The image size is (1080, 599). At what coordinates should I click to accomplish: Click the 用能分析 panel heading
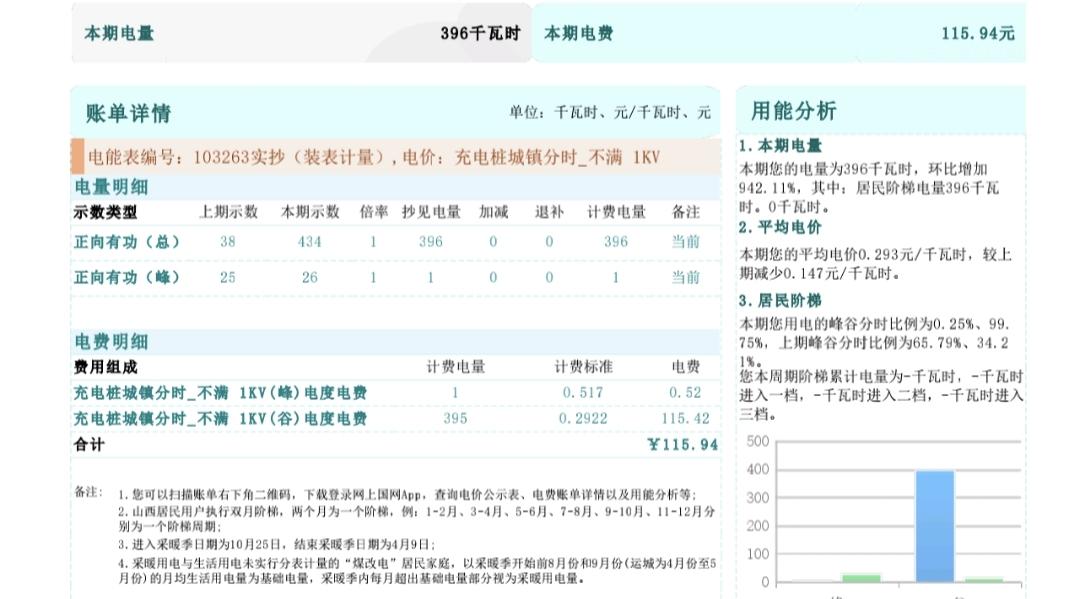tap(793, 111)
